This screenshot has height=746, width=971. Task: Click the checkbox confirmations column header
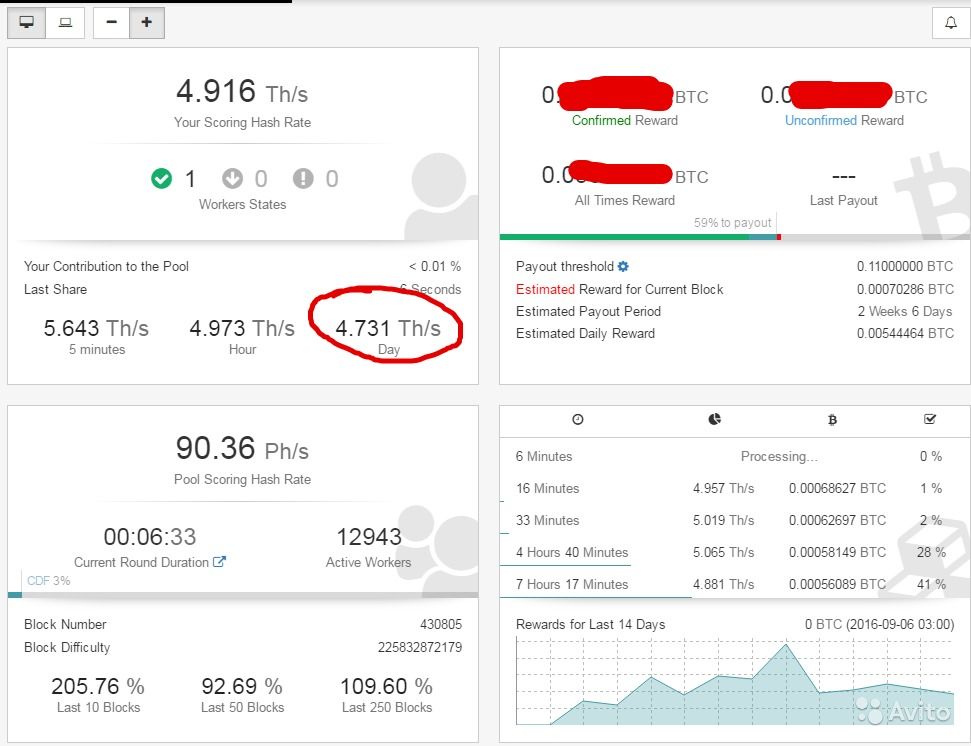930,420
